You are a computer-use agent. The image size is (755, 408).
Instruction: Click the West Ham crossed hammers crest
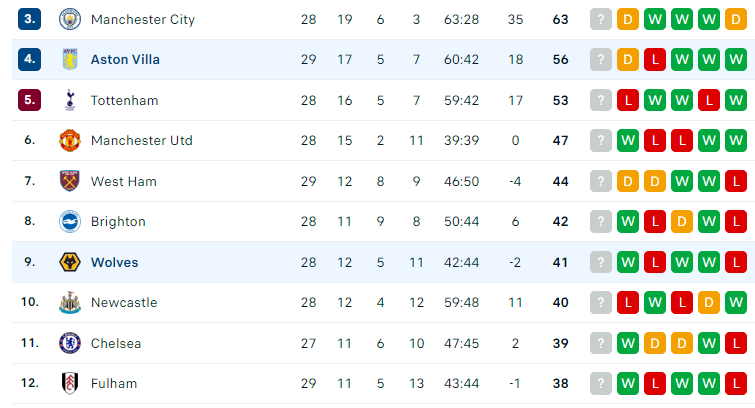click(70, 181)
